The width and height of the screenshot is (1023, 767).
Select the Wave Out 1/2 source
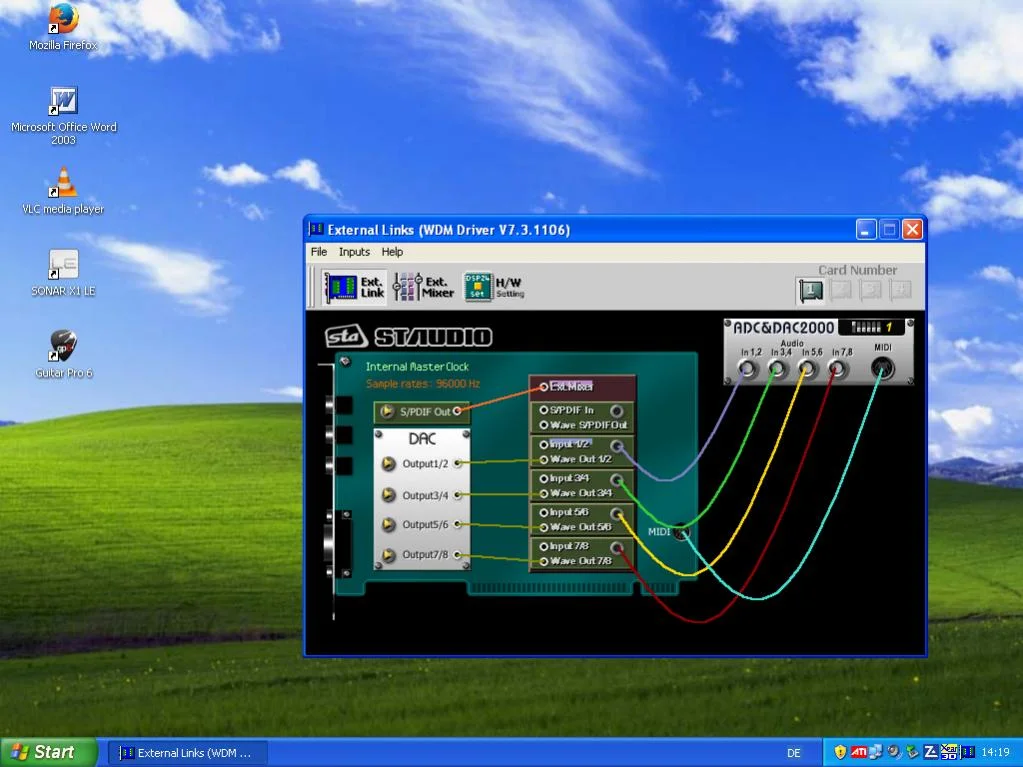(544, 460)
